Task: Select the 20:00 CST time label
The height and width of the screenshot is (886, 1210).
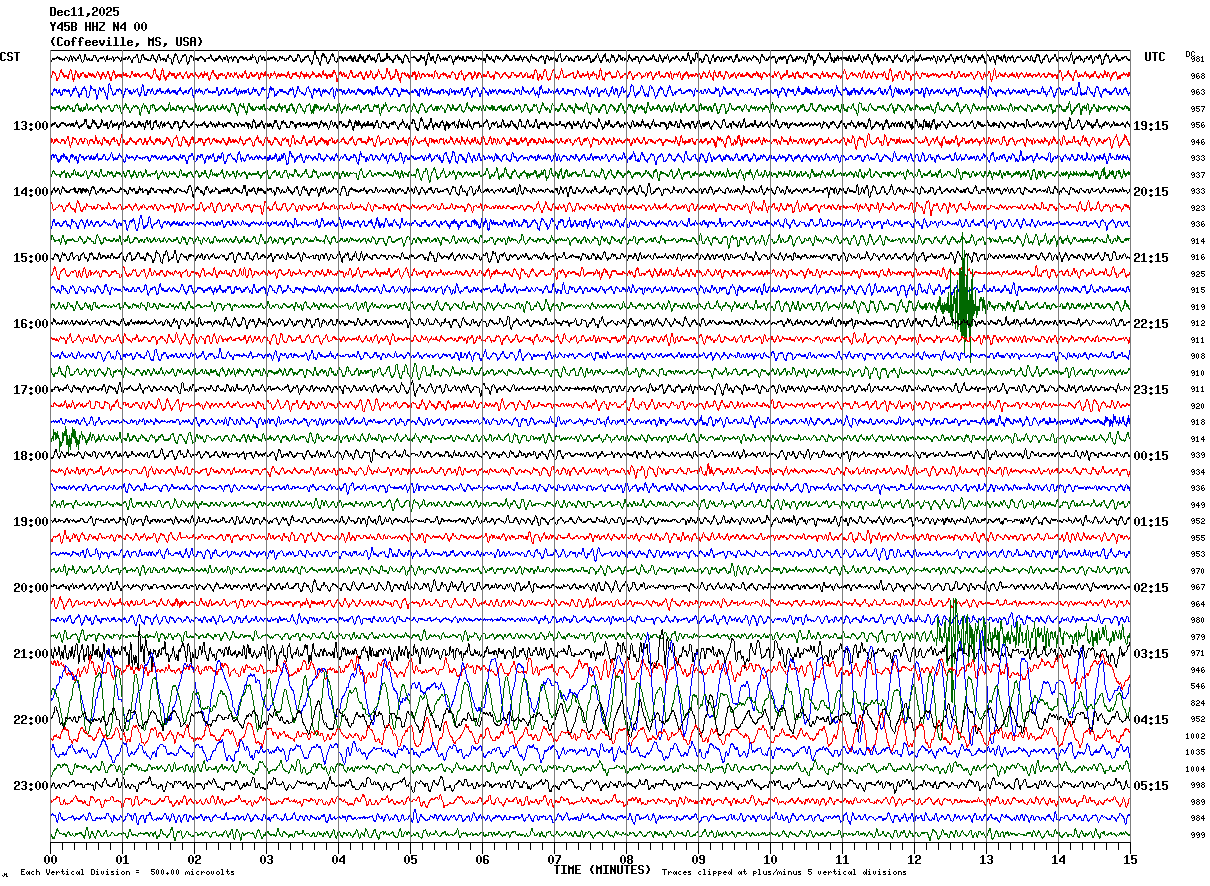Action: (x=30, y=588)
